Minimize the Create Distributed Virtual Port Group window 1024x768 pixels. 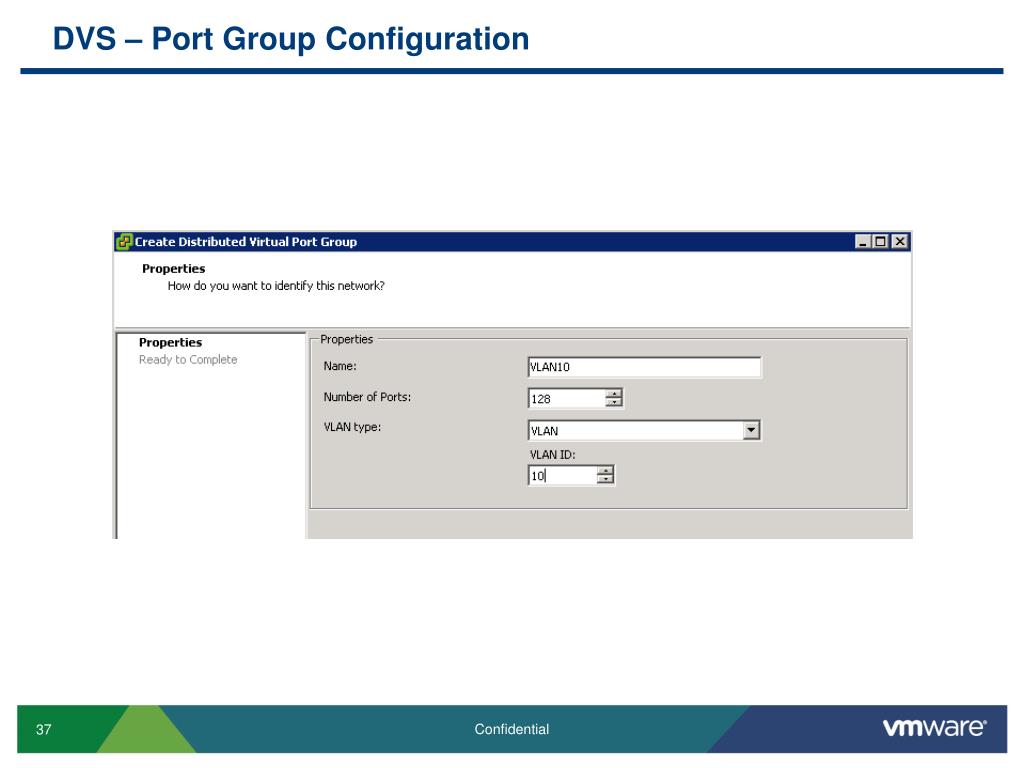click(x=863, y=242)
